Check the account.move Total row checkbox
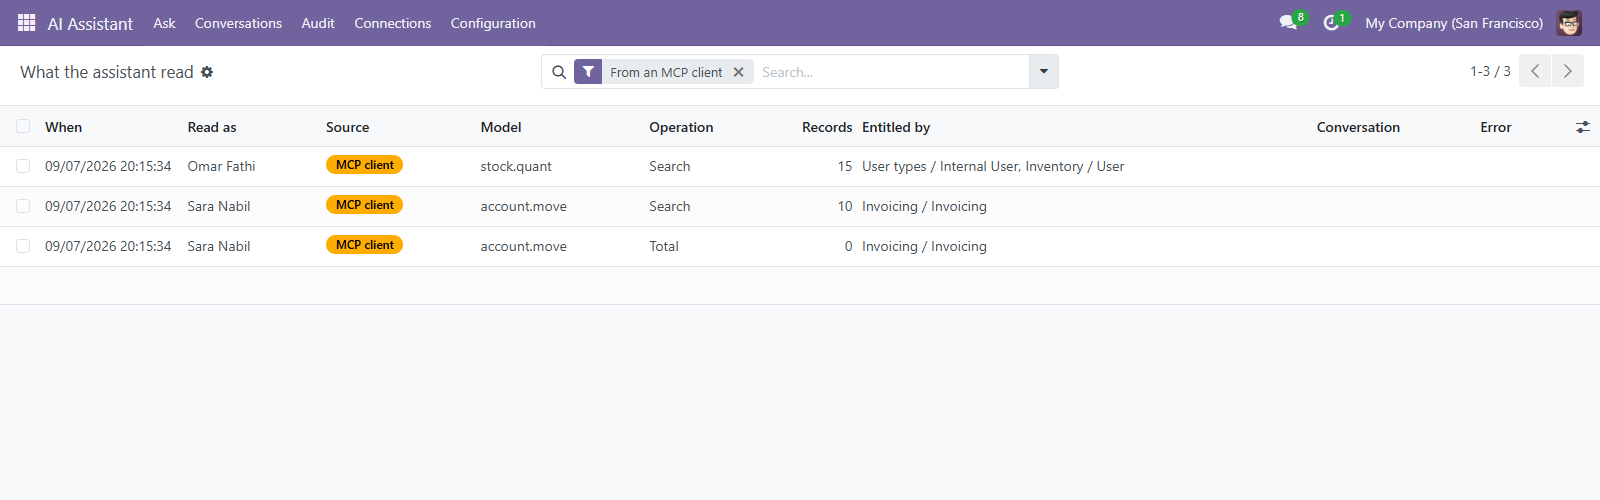1600x500 pixels. point(23,246)
